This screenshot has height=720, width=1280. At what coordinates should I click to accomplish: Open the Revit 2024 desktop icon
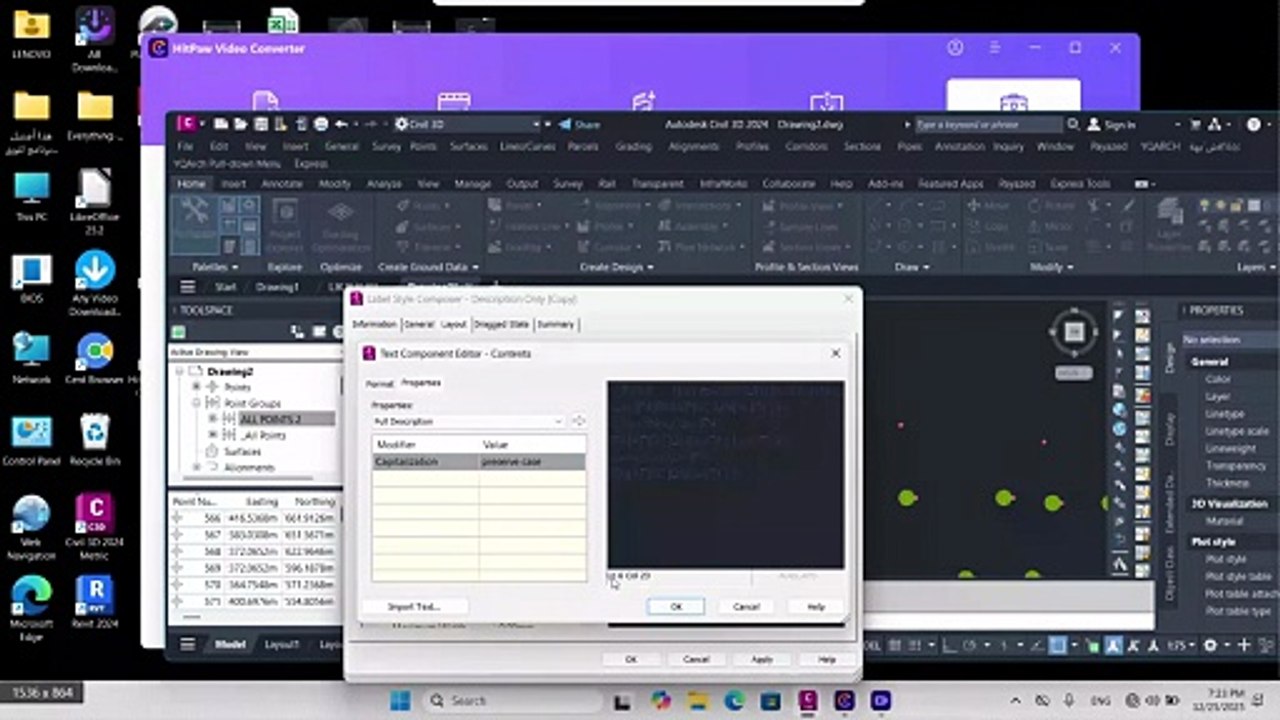95,603
